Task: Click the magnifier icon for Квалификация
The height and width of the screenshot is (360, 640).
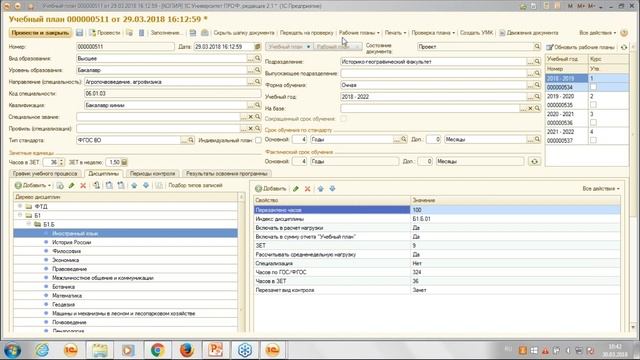Action: click(x=258, y=105)
